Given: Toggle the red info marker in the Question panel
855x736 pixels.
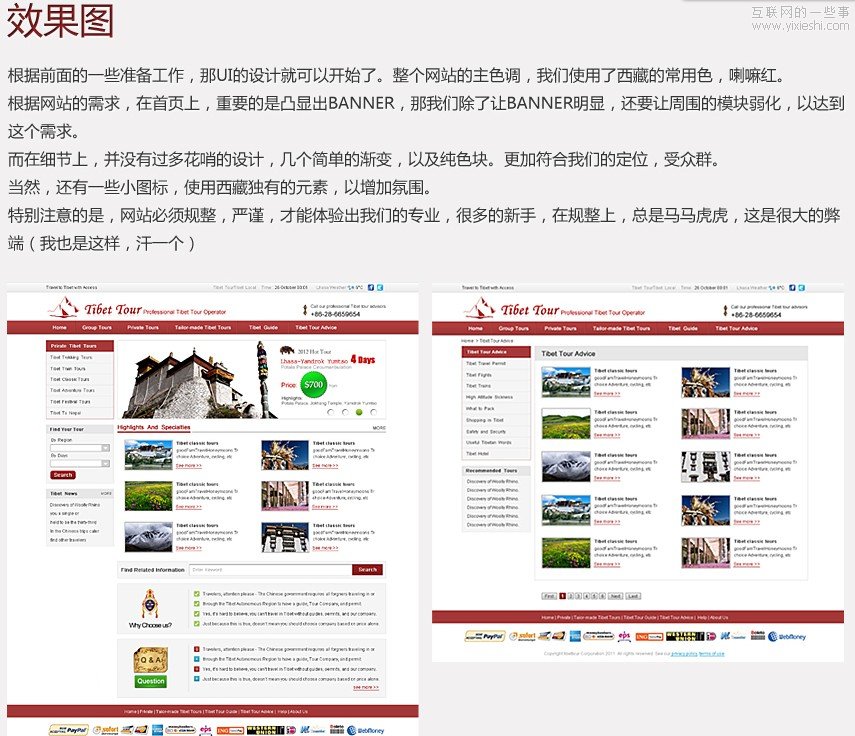Looking at the screenshot, I should pyautogui.click(x=196, y=650).
